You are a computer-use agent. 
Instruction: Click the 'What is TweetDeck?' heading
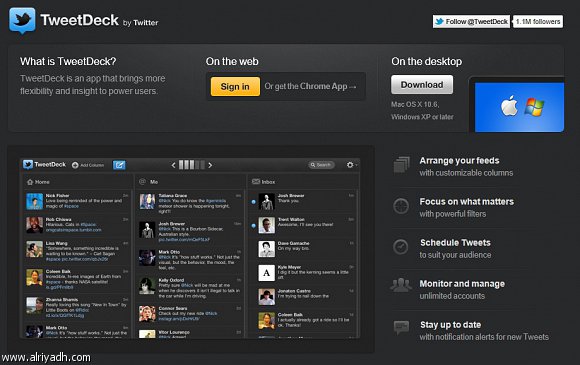click(68, 61)
